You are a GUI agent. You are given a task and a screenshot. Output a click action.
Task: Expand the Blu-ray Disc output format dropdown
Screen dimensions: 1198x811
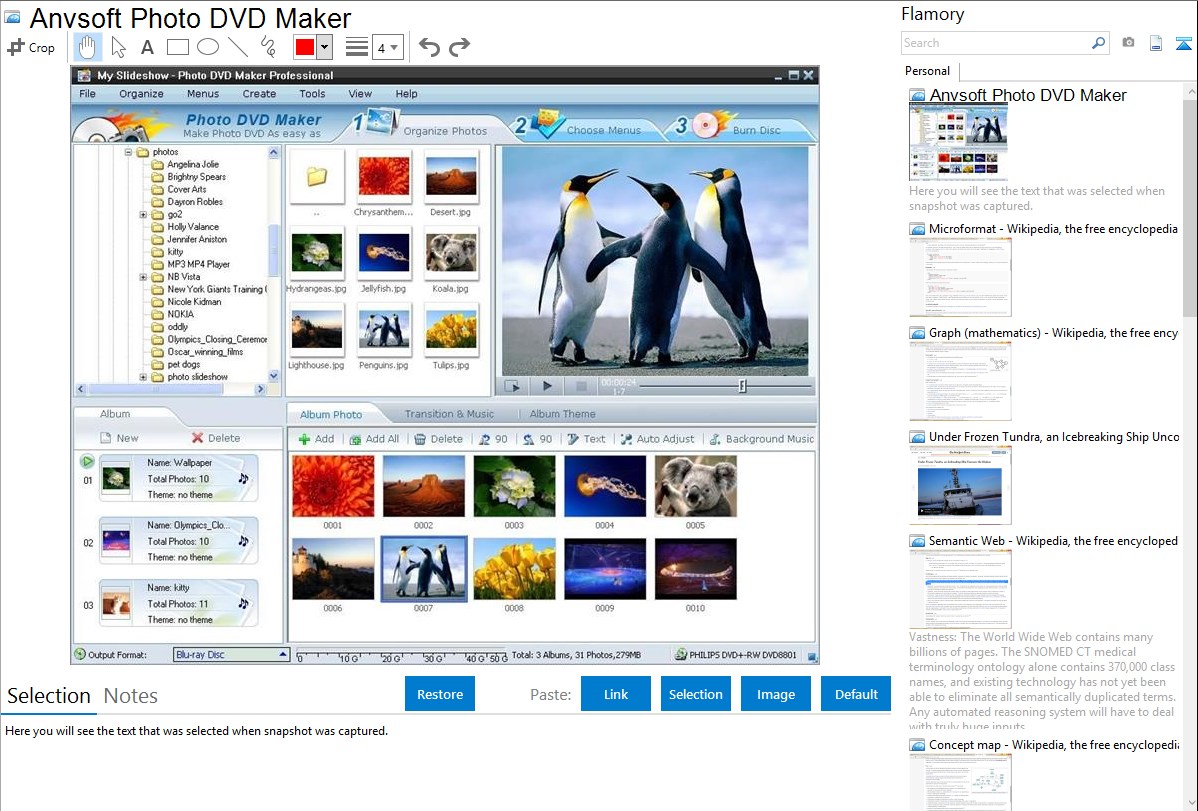[283, 655]
